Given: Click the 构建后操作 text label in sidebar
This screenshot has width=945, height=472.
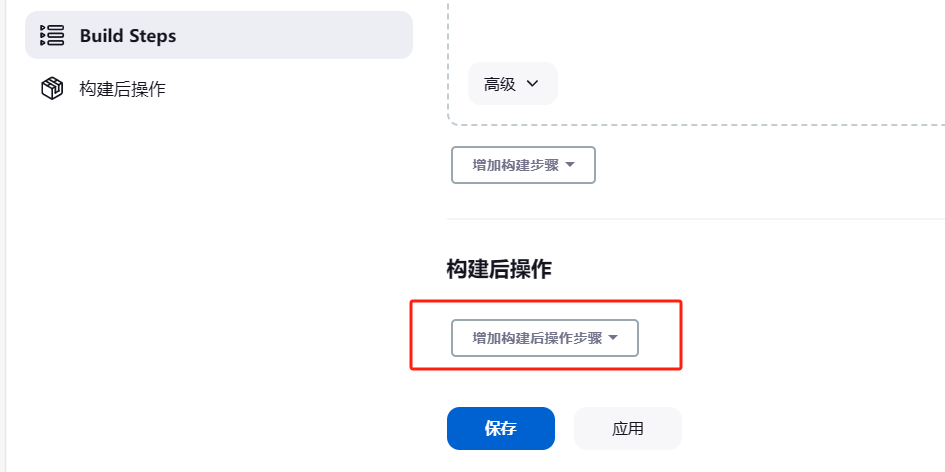Looking at the screenshot, I should pos(122,89).
